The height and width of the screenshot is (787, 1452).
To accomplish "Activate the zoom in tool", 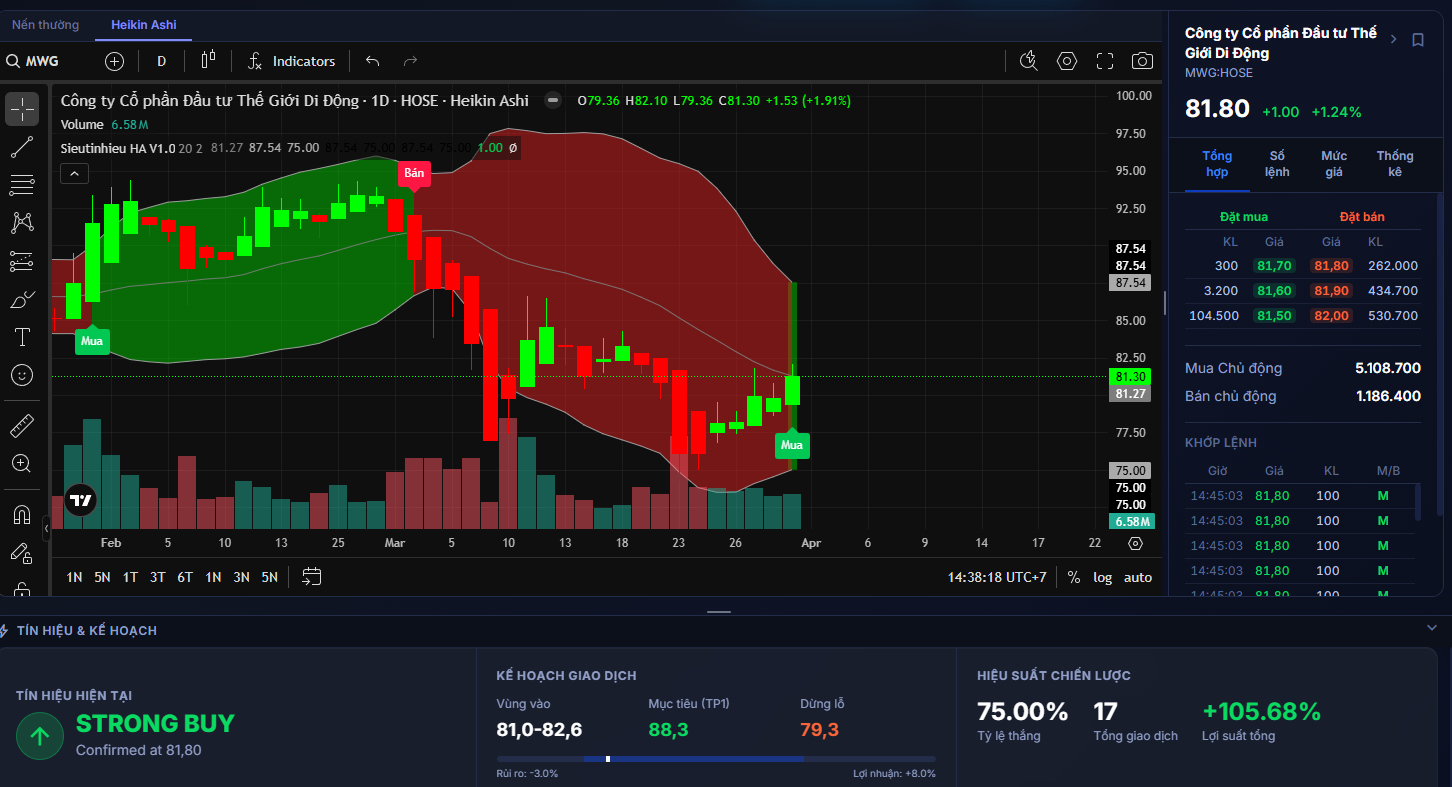I will pos(22,464).
